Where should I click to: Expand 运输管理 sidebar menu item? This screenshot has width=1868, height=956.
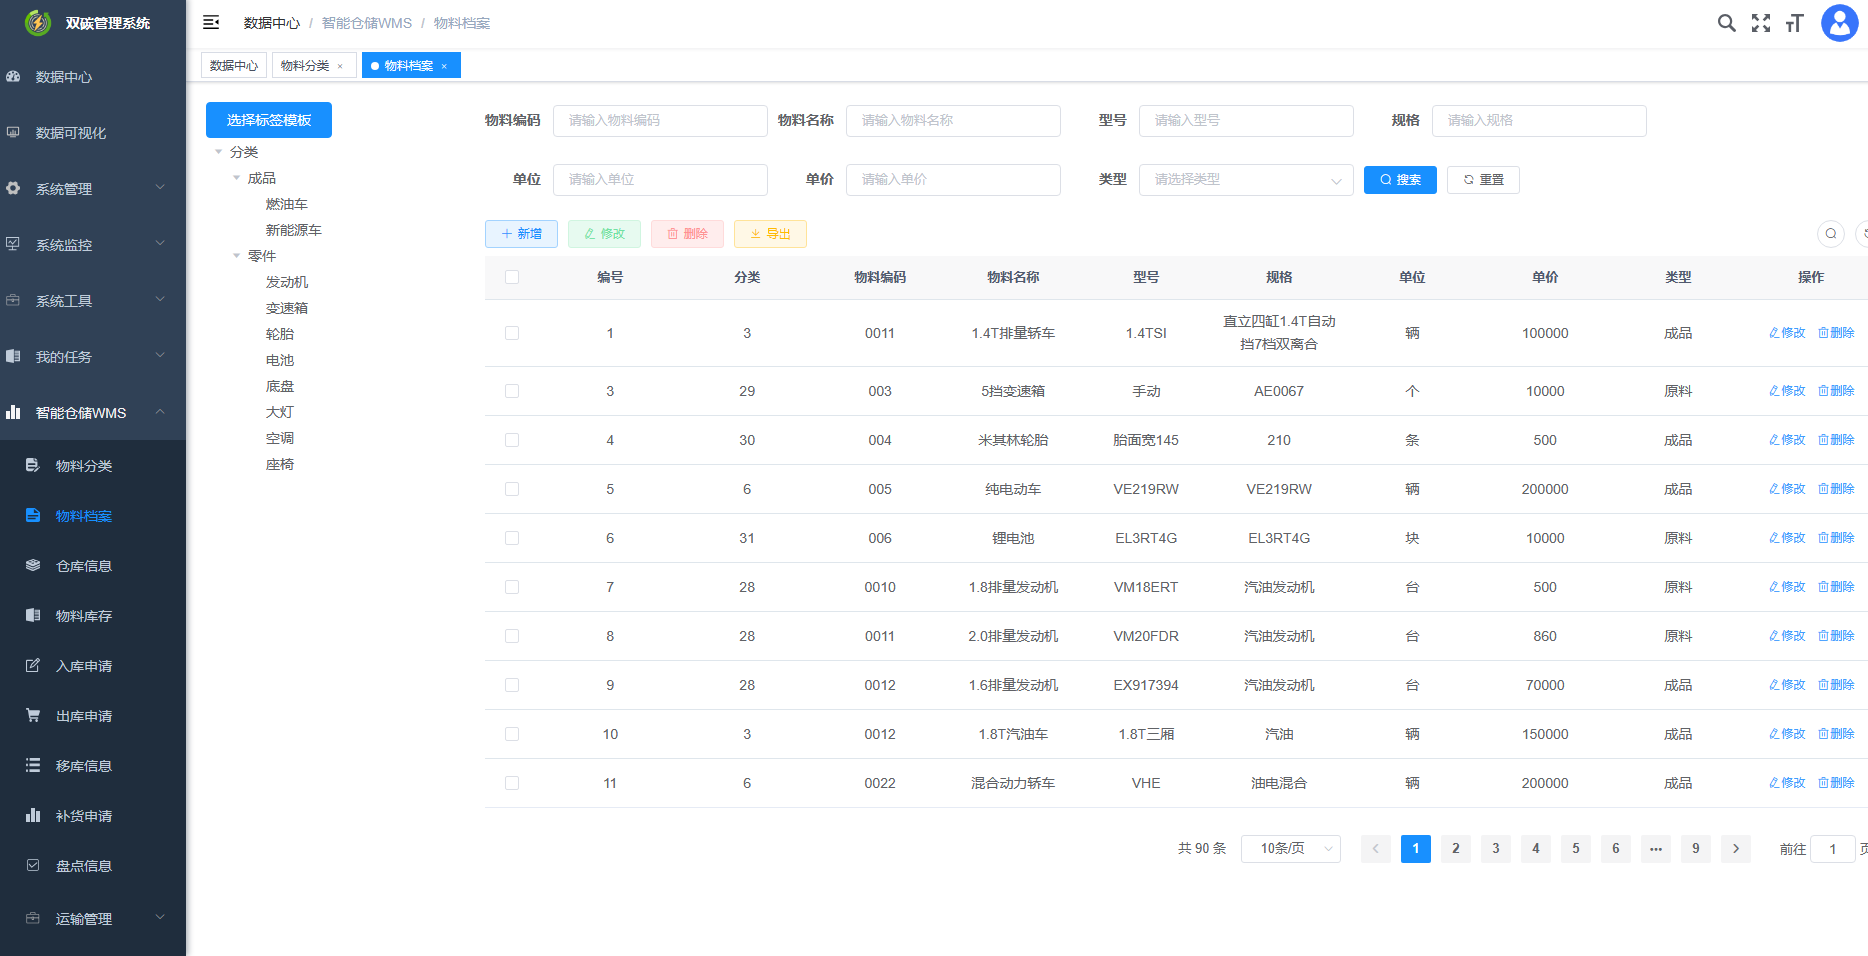(x=93, y=919)
